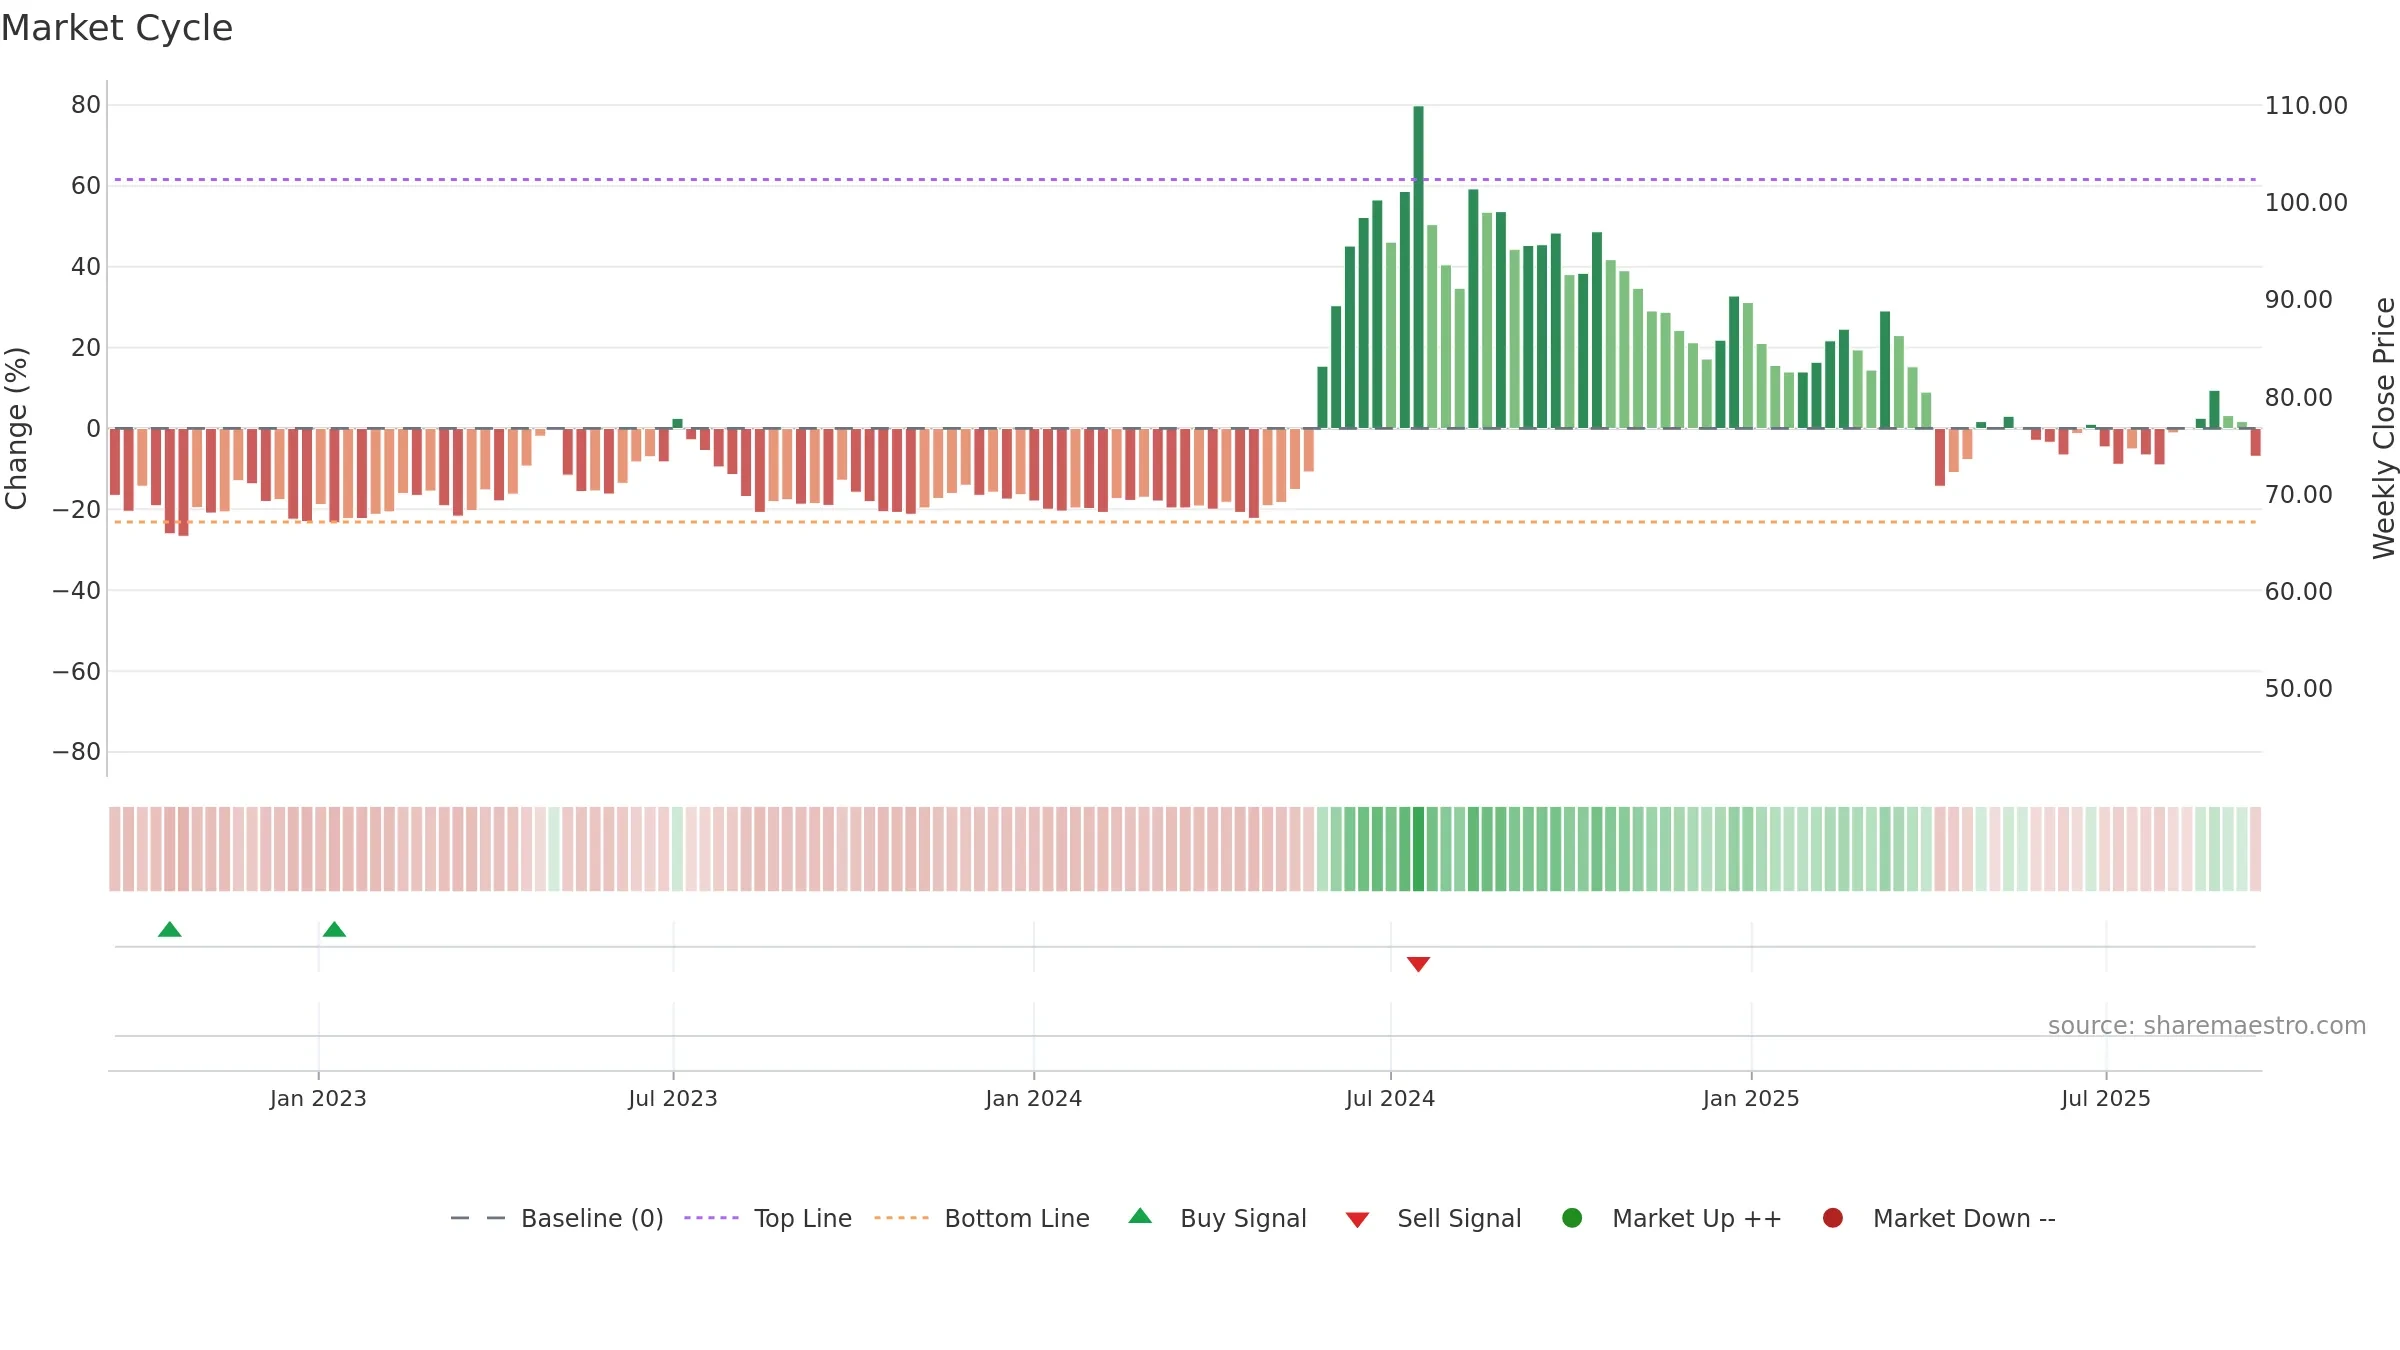This screenshot has height=1350, width=2400.
Task: Click the red Market Down circle in legend
Action: [1833, 1218]
